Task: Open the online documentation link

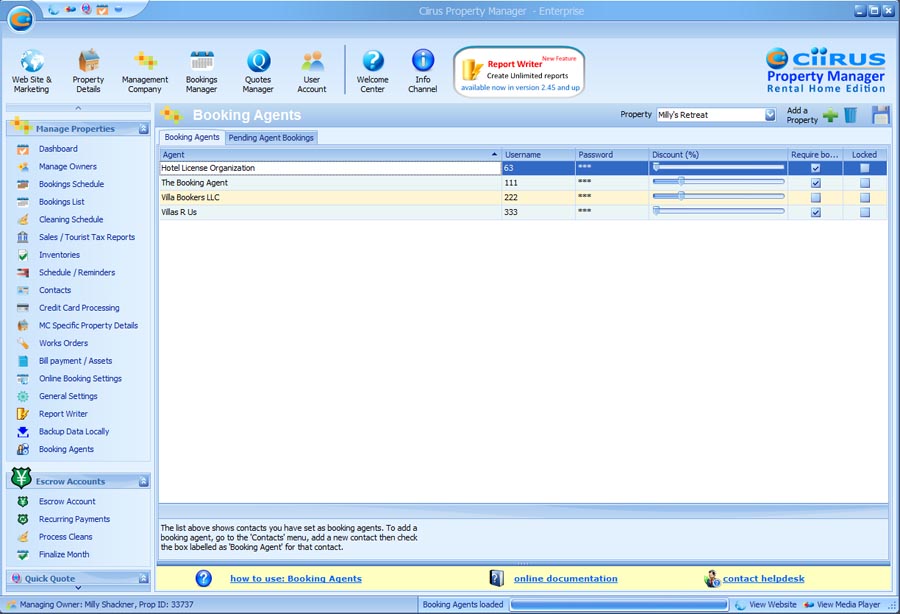Action: (x=565, y=578)
